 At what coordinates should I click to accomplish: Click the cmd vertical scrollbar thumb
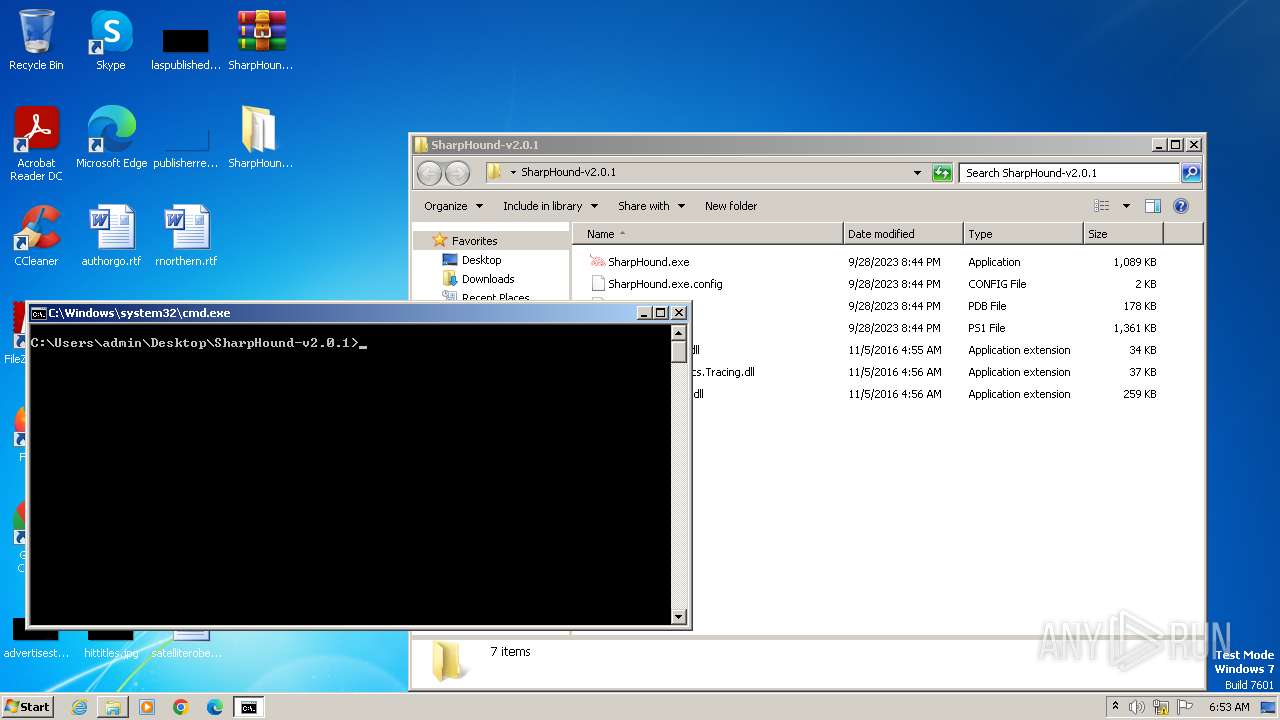(679, 353)
